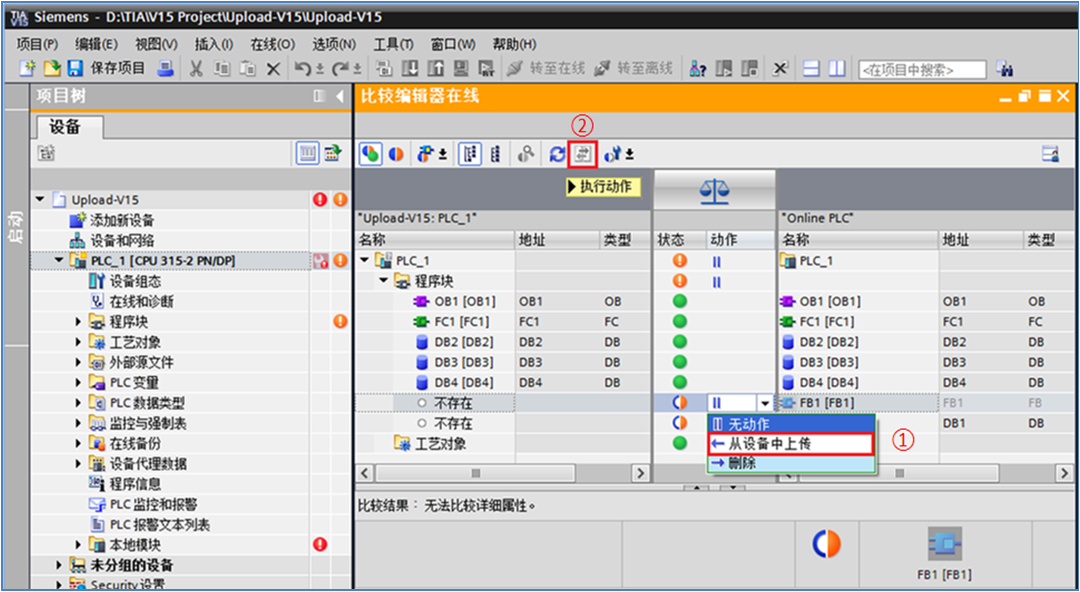Click the cross-reference X icon
Screen dimensions: 1080x592
pyautogui.click(x=780, y=68)
